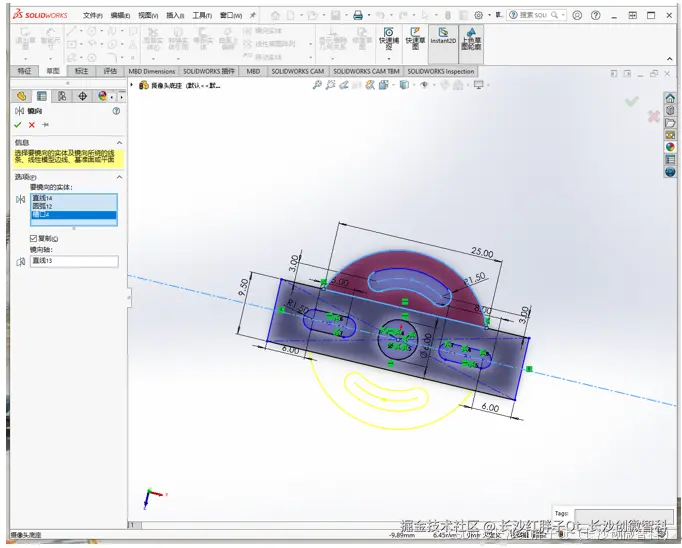Open the Help question mark icon
Screen dimensions: 682x548
pyautogui.click(x=595, y=15)
